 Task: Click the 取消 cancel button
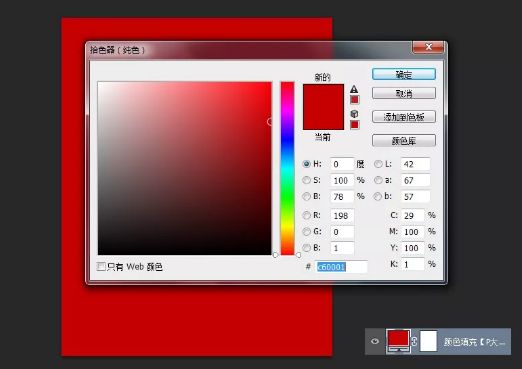click(404, 93)
